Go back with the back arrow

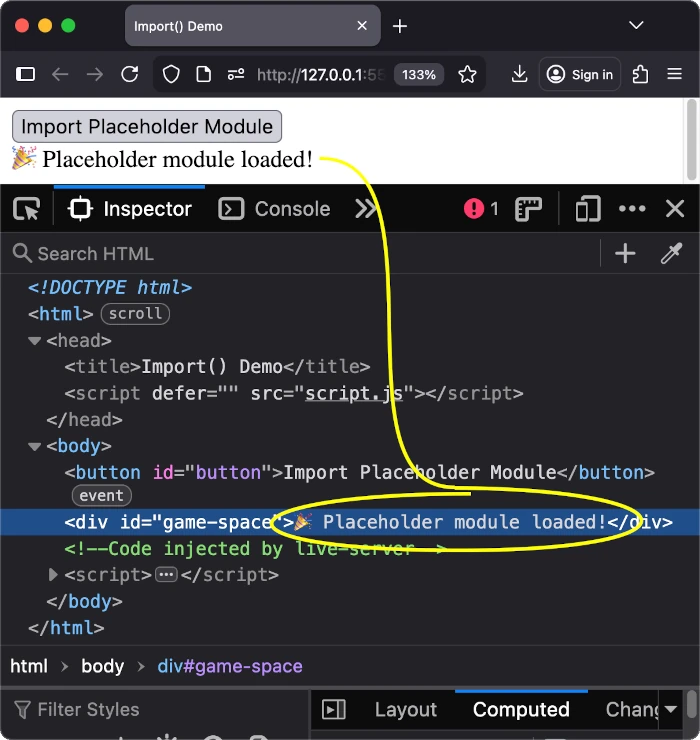click(60, 75)
